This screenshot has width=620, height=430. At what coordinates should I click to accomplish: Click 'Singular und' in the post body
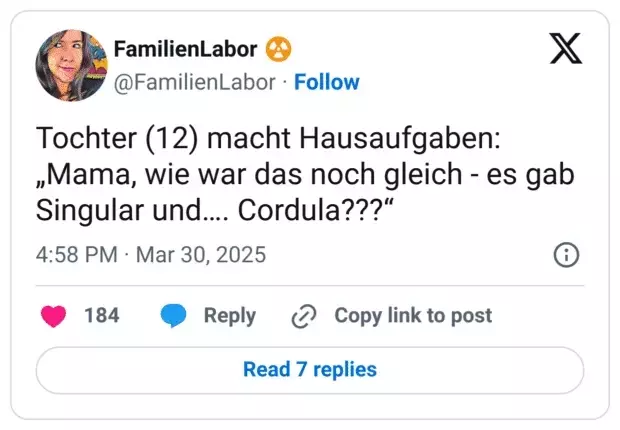pyautogui.click(x=119, y=210)
